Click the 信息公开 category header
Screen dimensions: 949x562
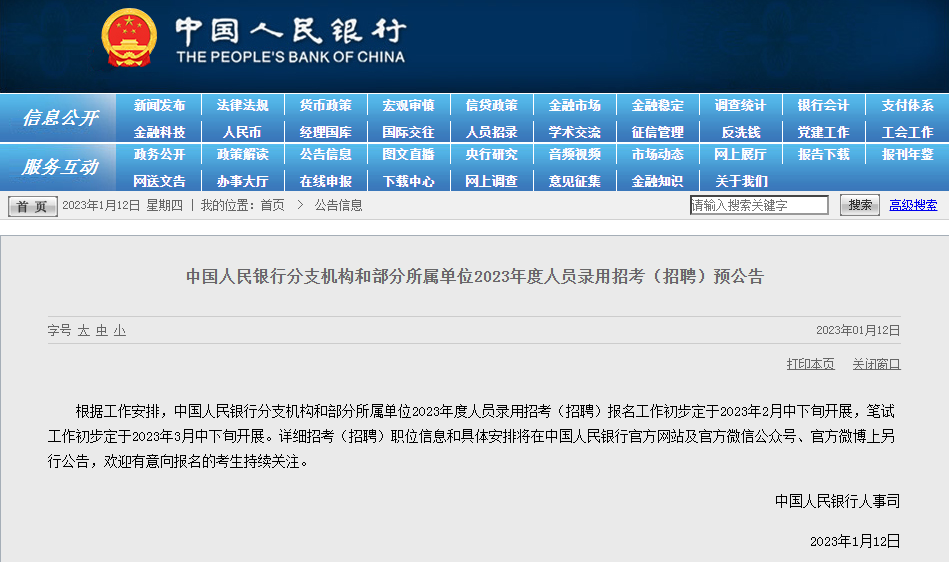[x=59, y=117]
